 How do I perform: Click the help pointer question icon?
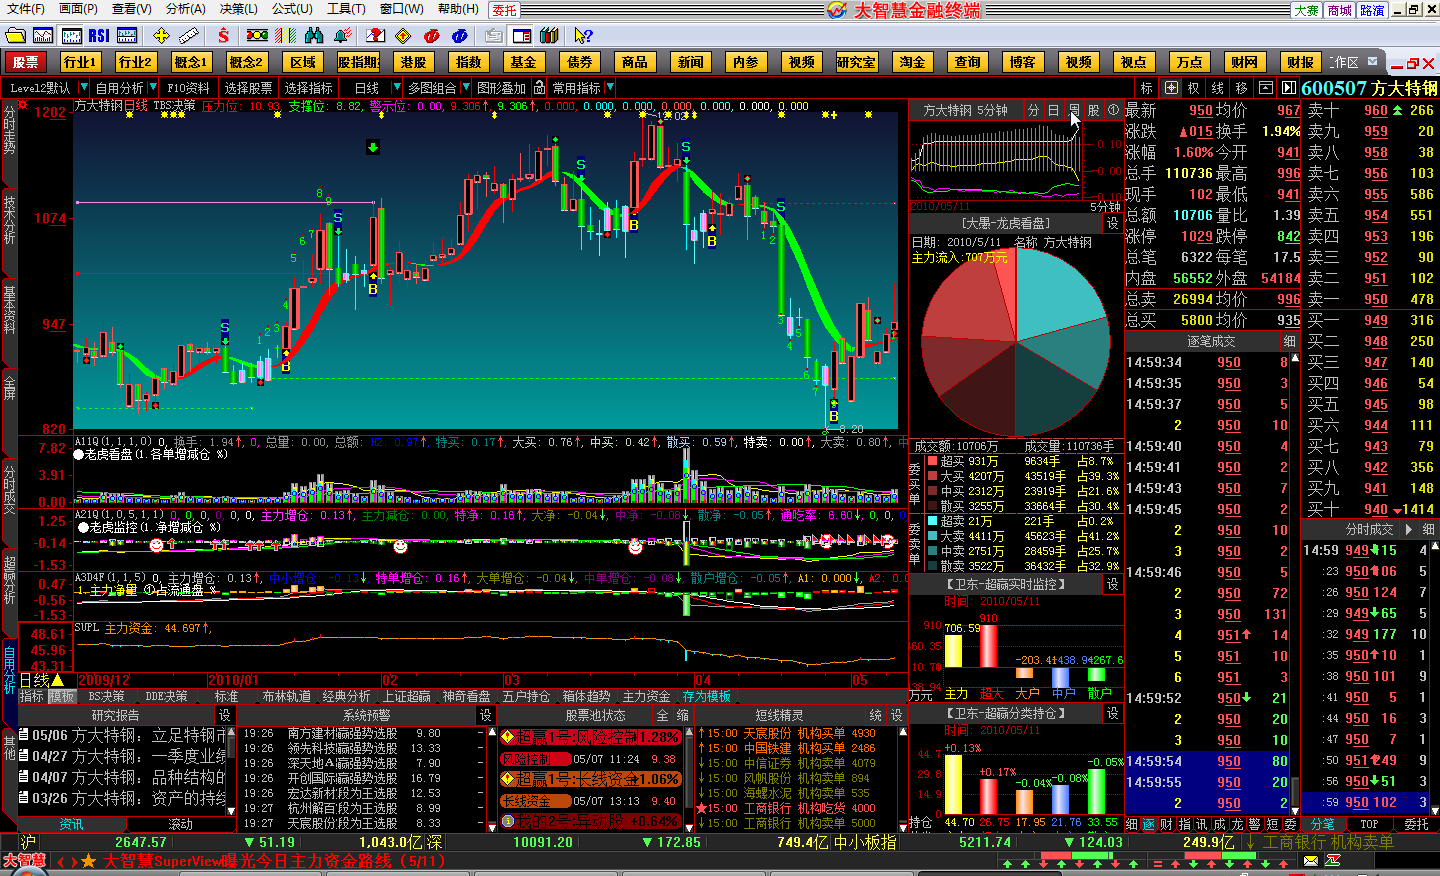coord(583,35)
